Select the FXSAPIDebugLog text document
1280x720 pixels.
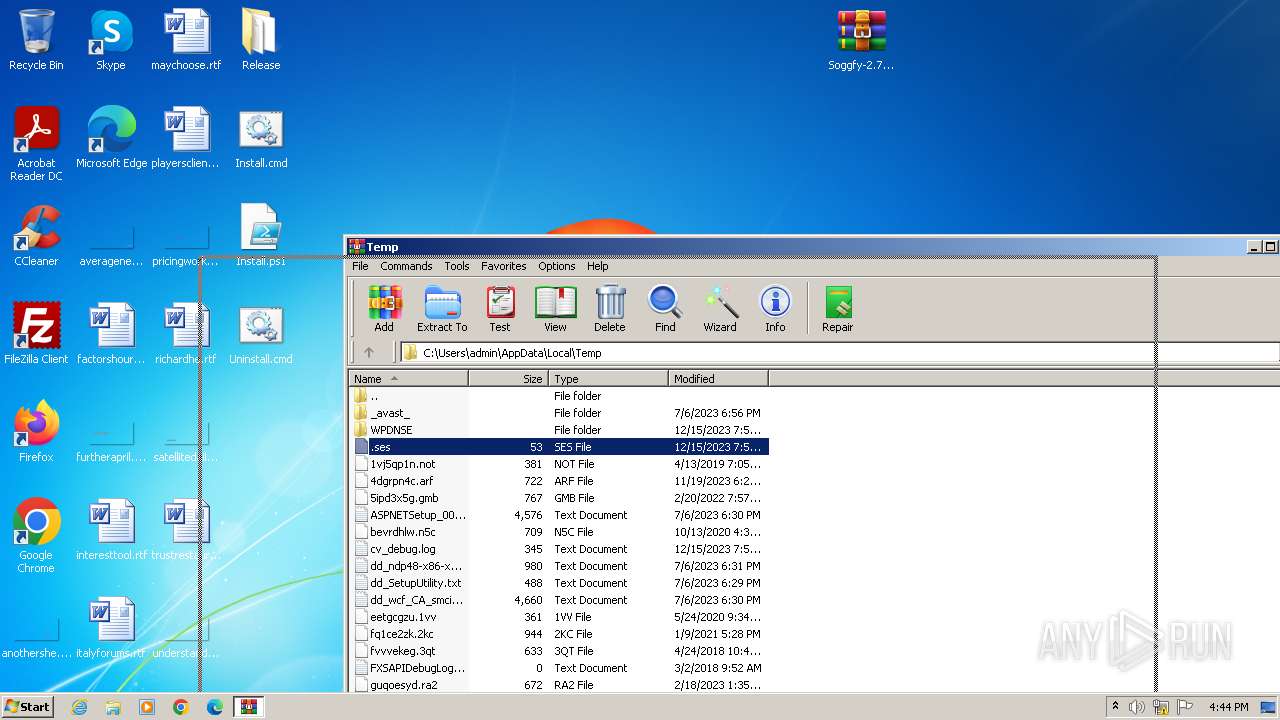coord(558,668)
